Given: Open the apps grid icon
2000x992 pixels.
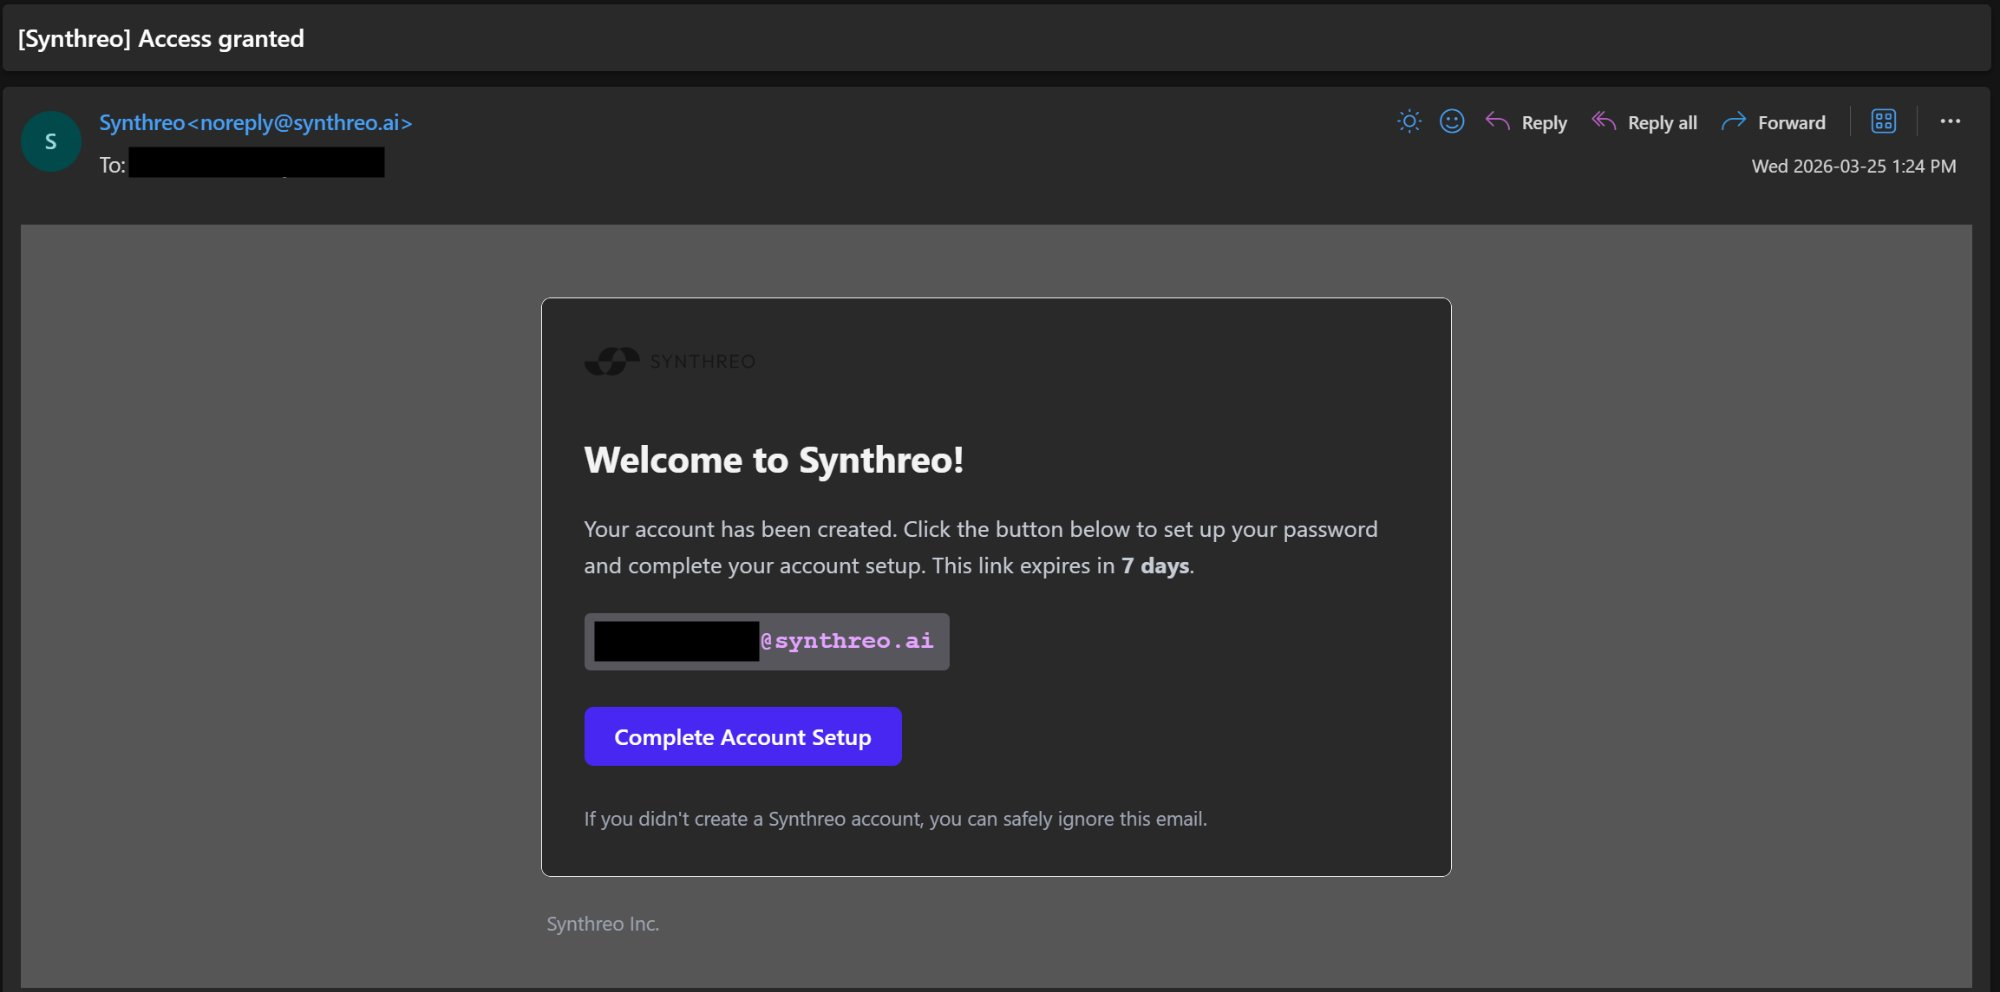Looking at the screenshot, I should [x=1883, y=121].
